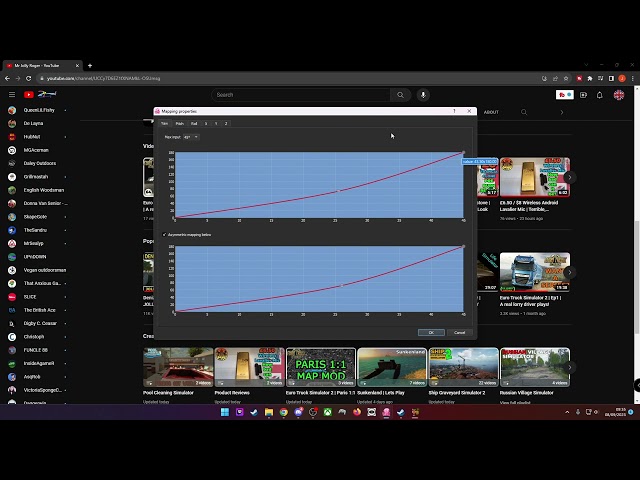
Task: Switch to the Mr Jolly Roger YouTube browser tab
Action: click(x=42, y=65)
